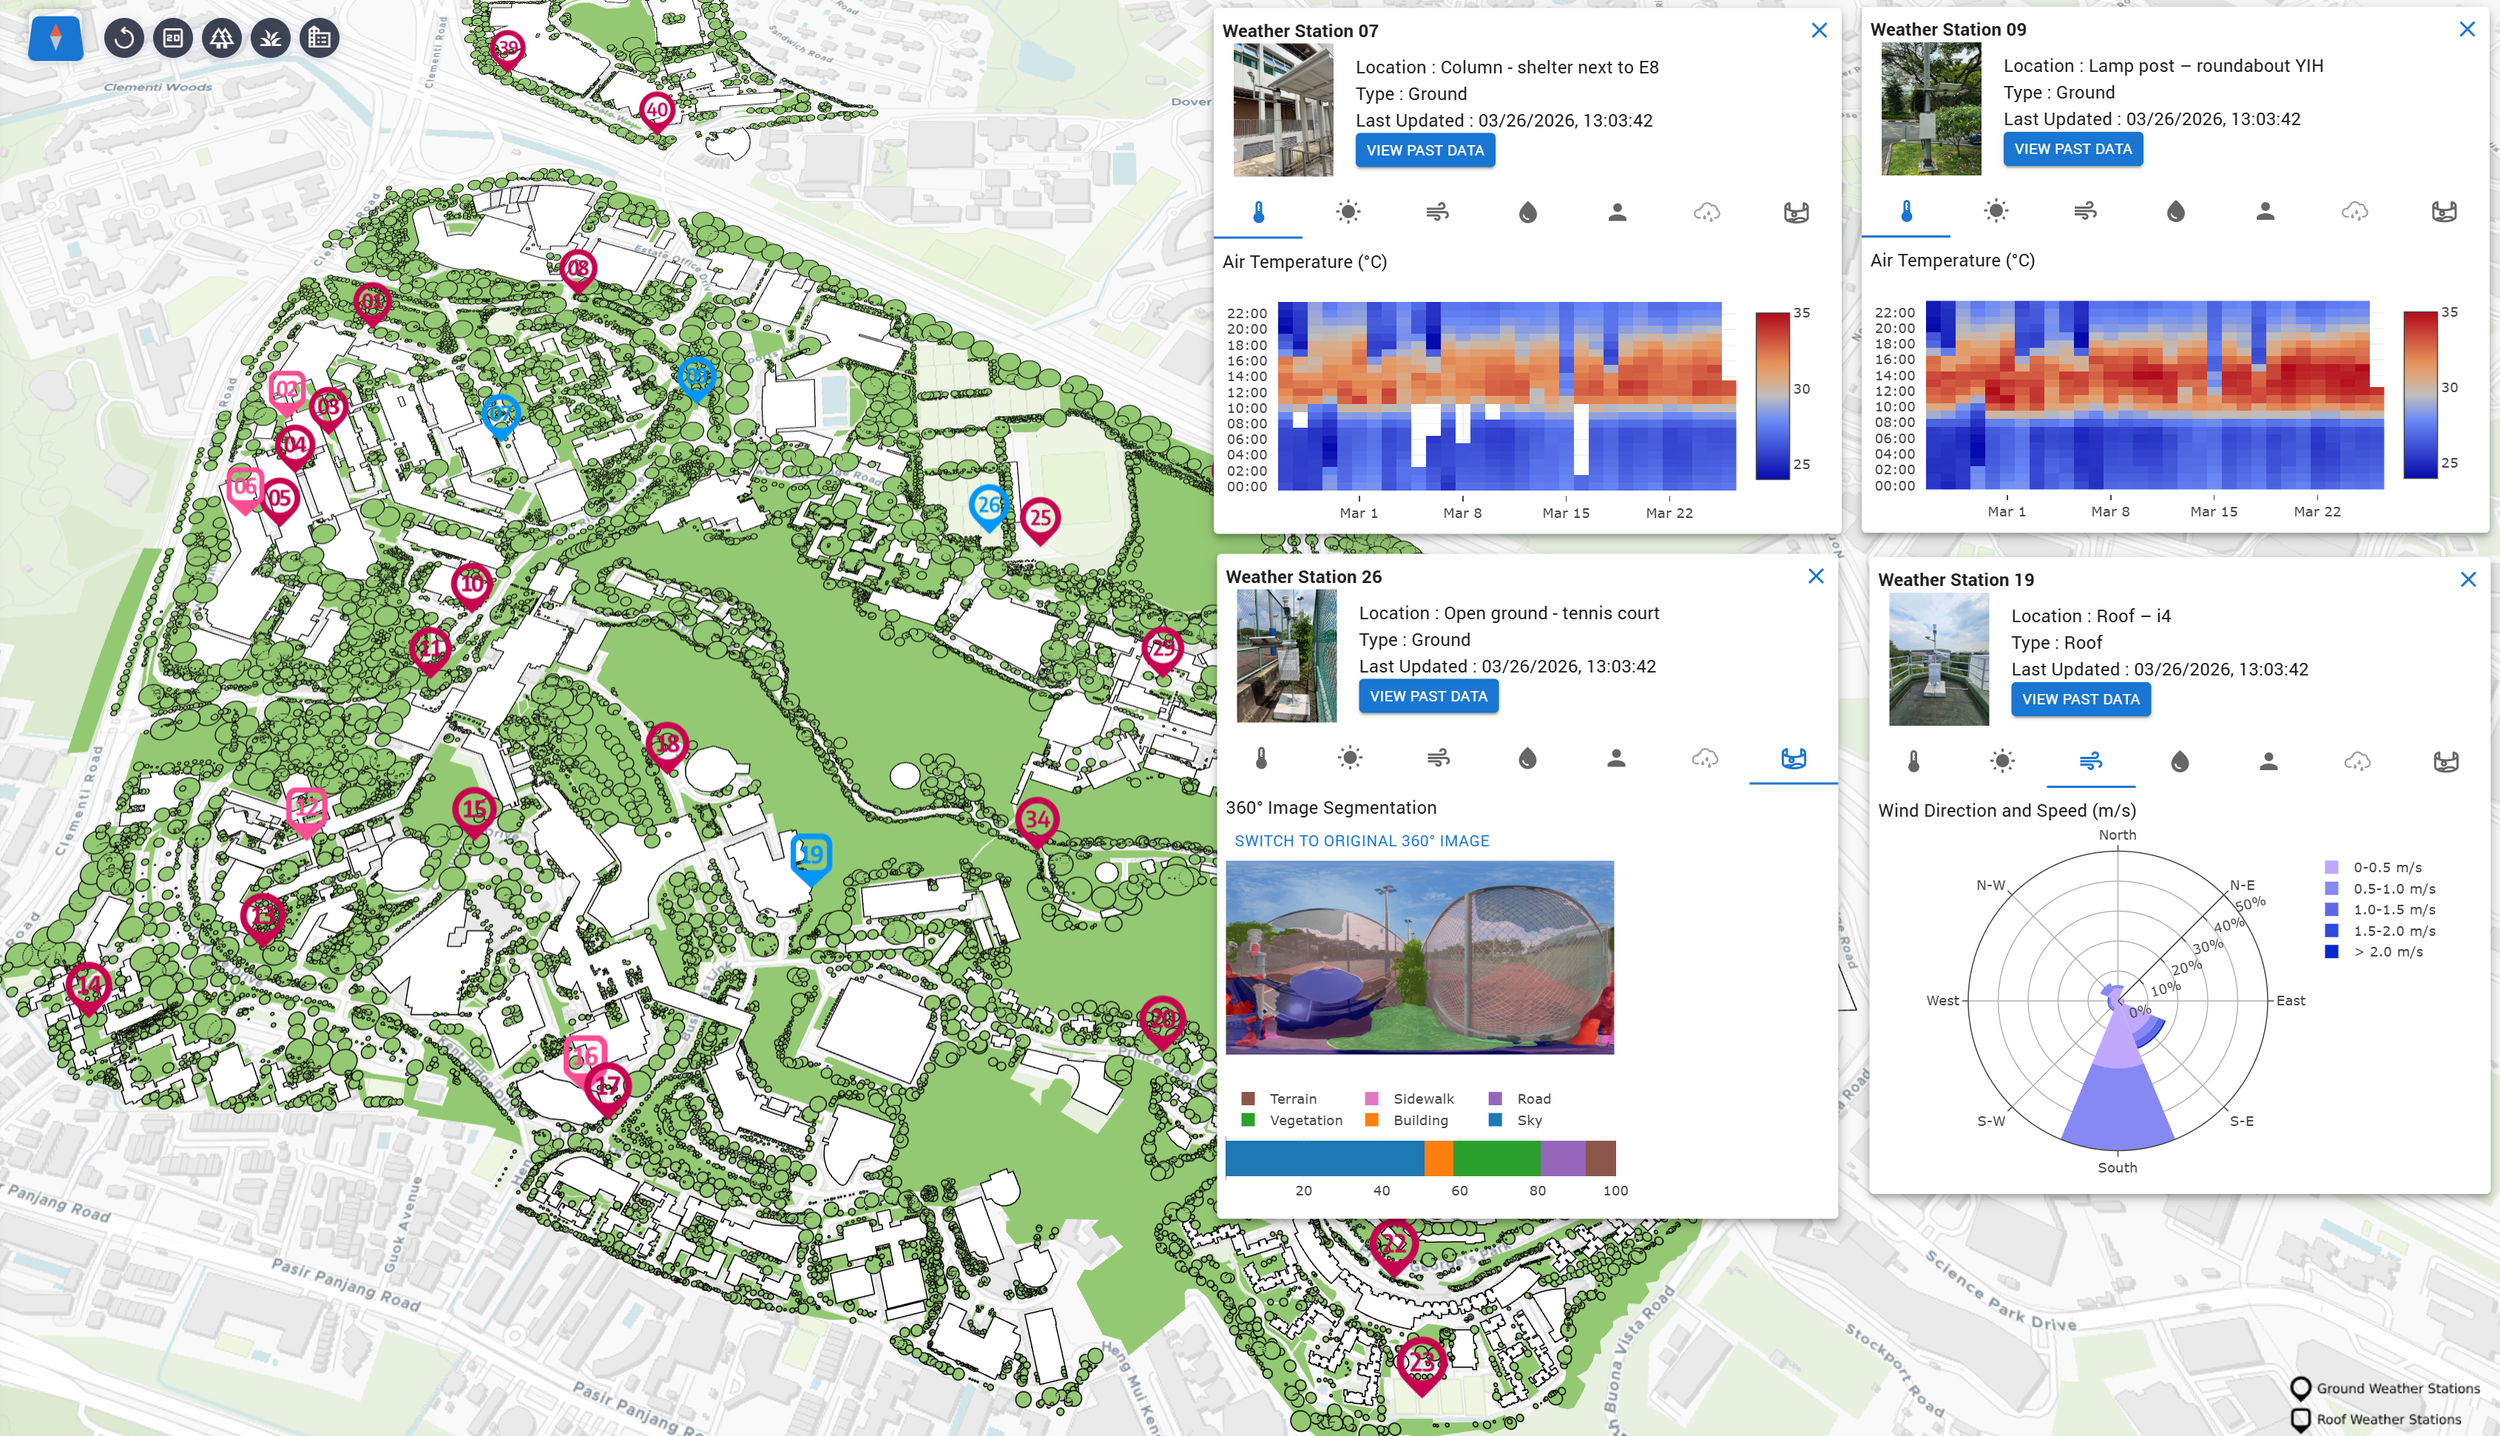Click Switch to Original 360° Image link
The image size is (2500, 1436).
(x=1361, y=841)
